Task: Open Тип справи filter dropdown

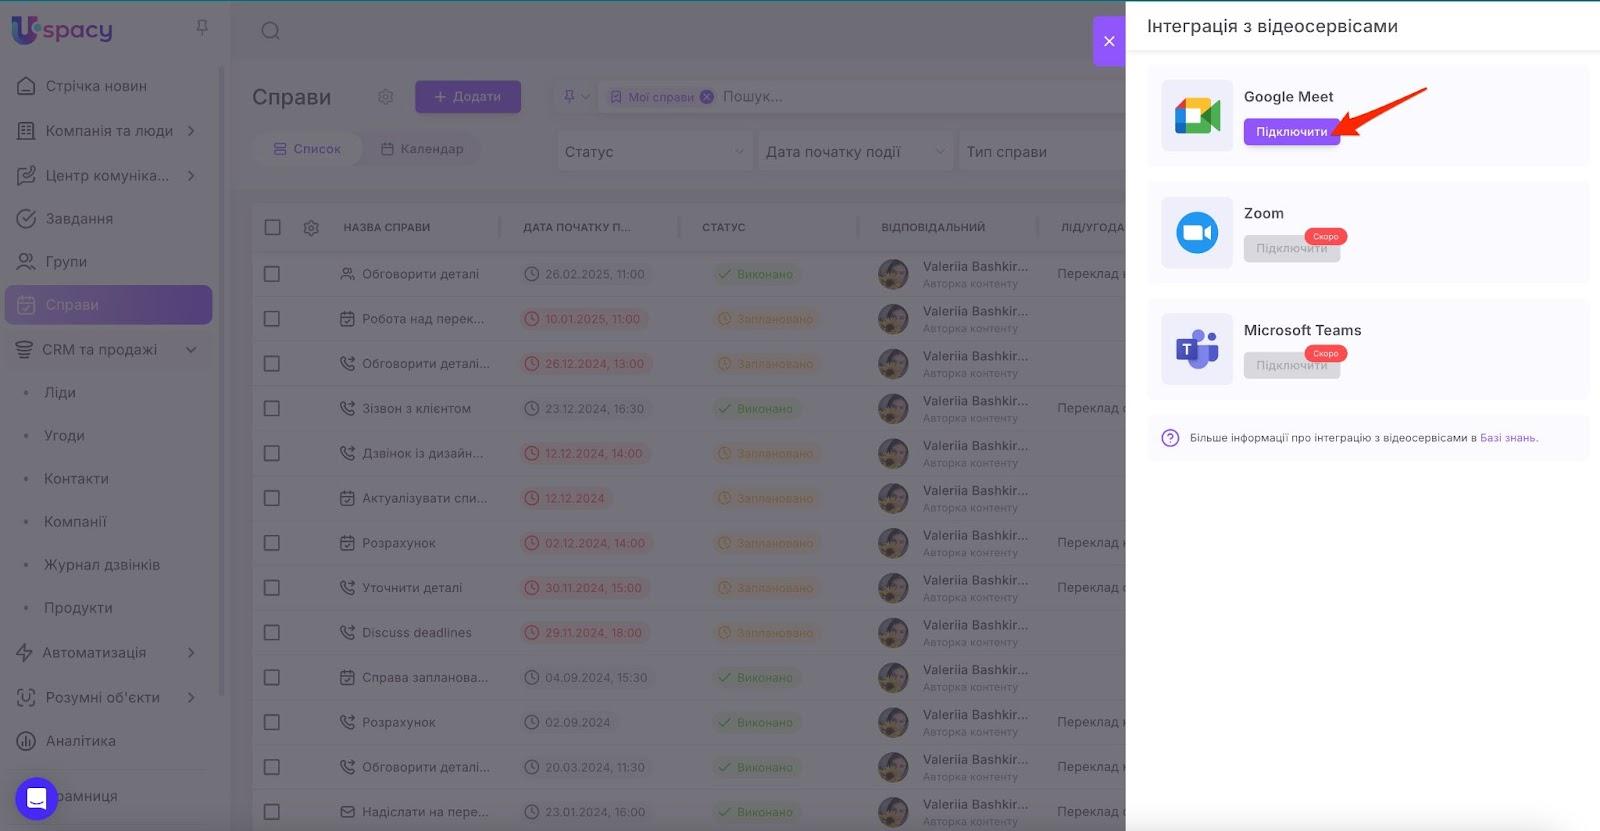Action: point(1042,152)
